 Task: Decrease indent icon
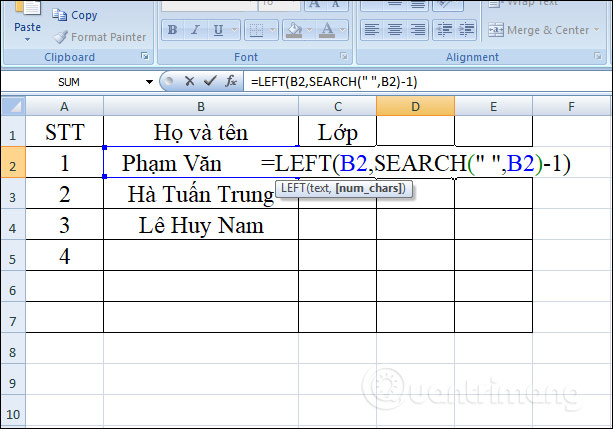(444, 30)
